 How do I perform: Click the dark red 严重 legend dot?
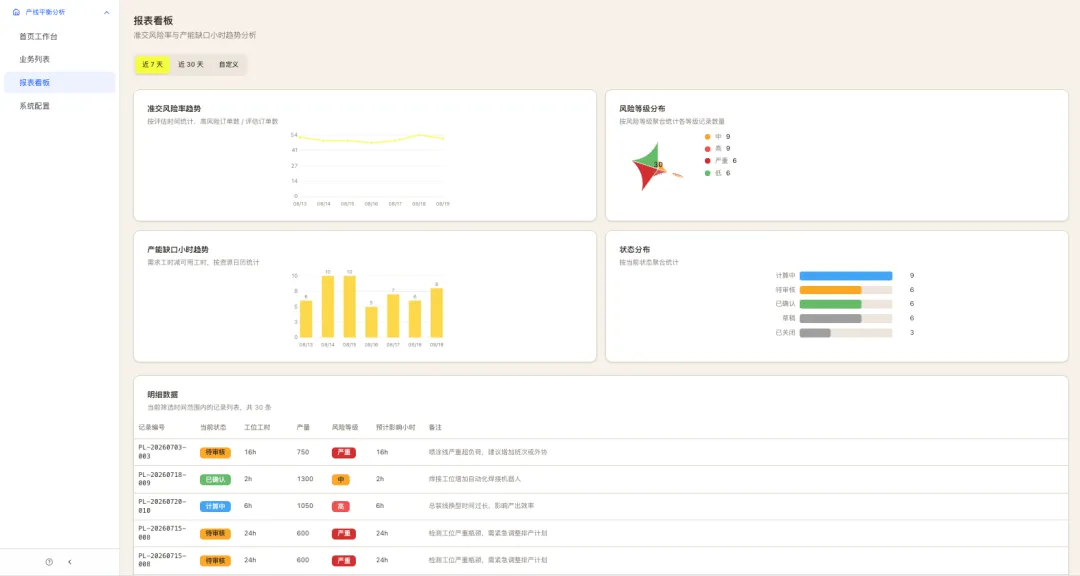pyautogui.click(x=707, y=161)
